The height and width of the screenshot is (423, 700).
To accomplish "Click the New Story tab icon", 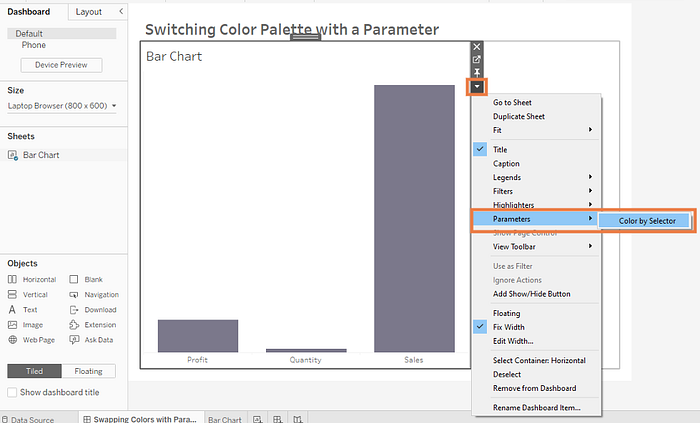I will [x=298, y=419].
